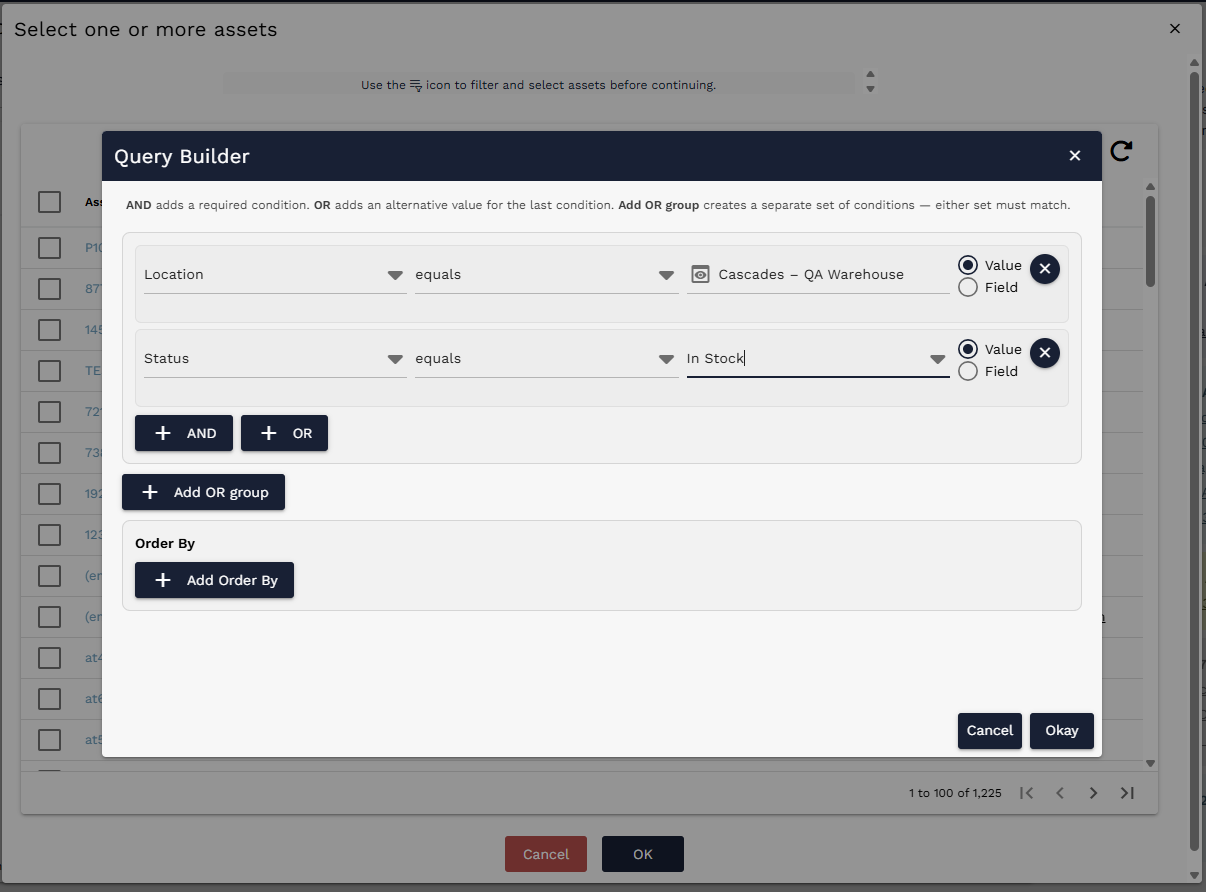Select Value radio for the Location condition

click(x=968, y=265)
